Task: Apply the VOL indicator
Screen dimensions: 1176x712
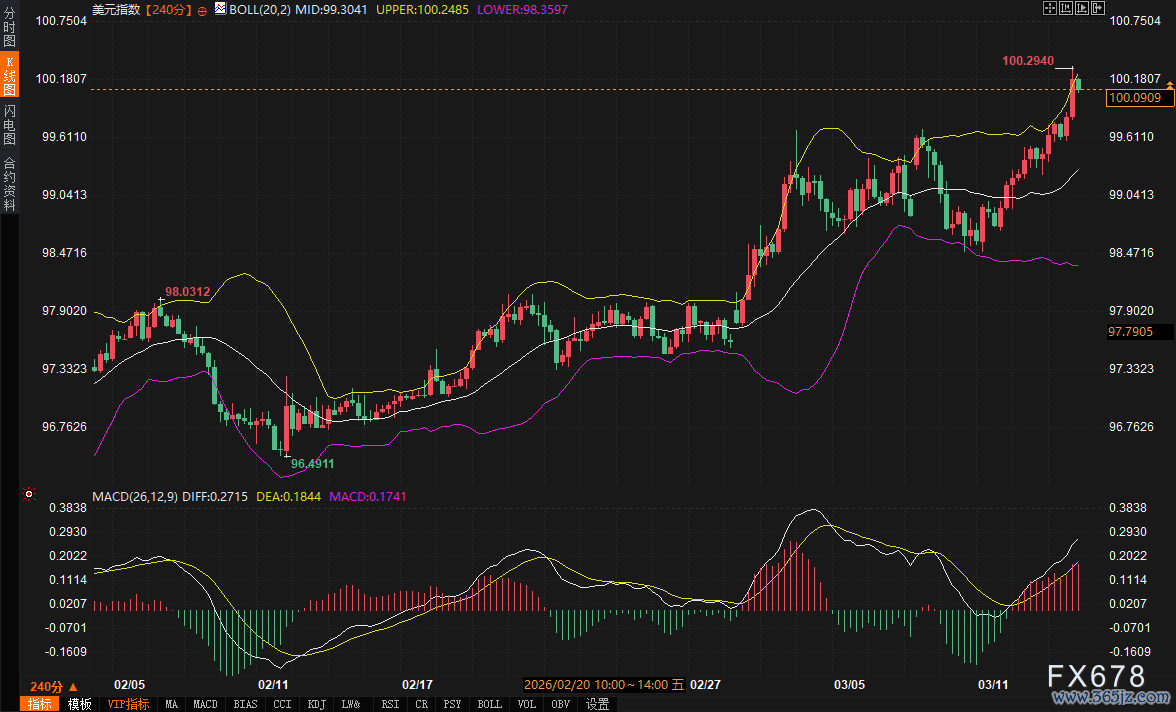Action: coord(527,704)
